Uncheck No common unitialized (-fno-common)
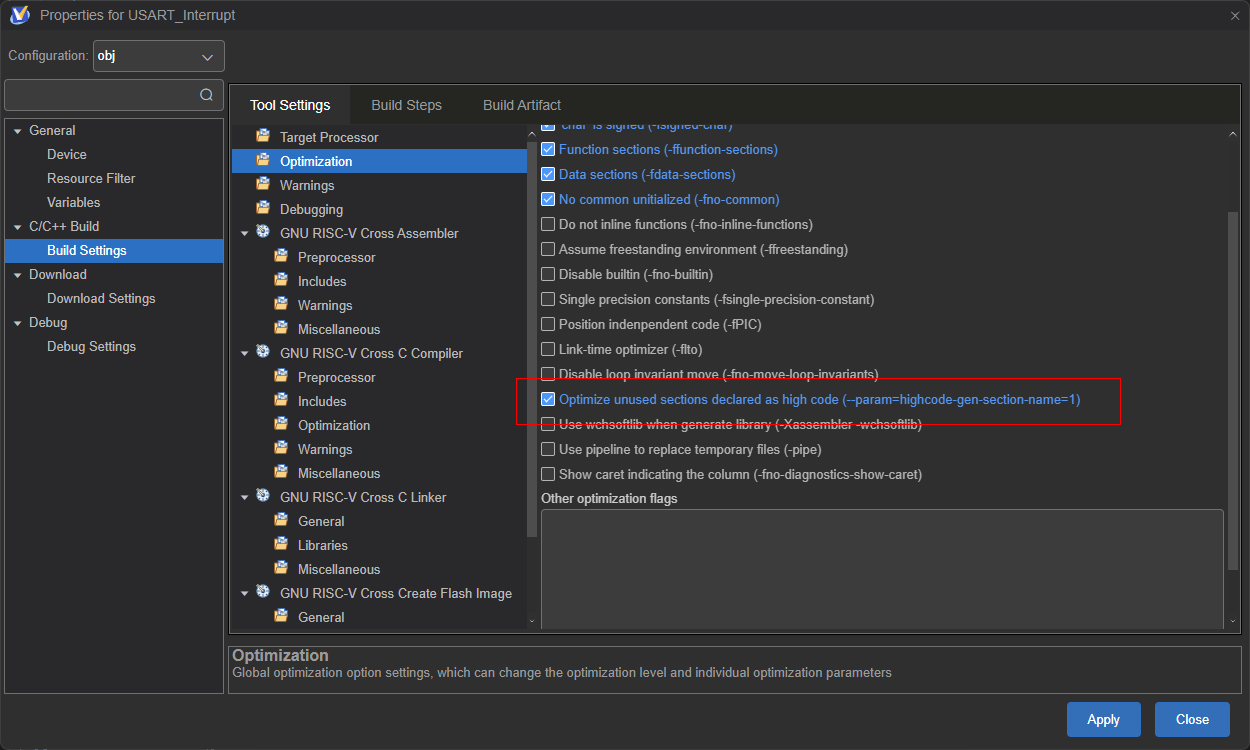This screenshot has height=750, width=1250. pos(548,199)
